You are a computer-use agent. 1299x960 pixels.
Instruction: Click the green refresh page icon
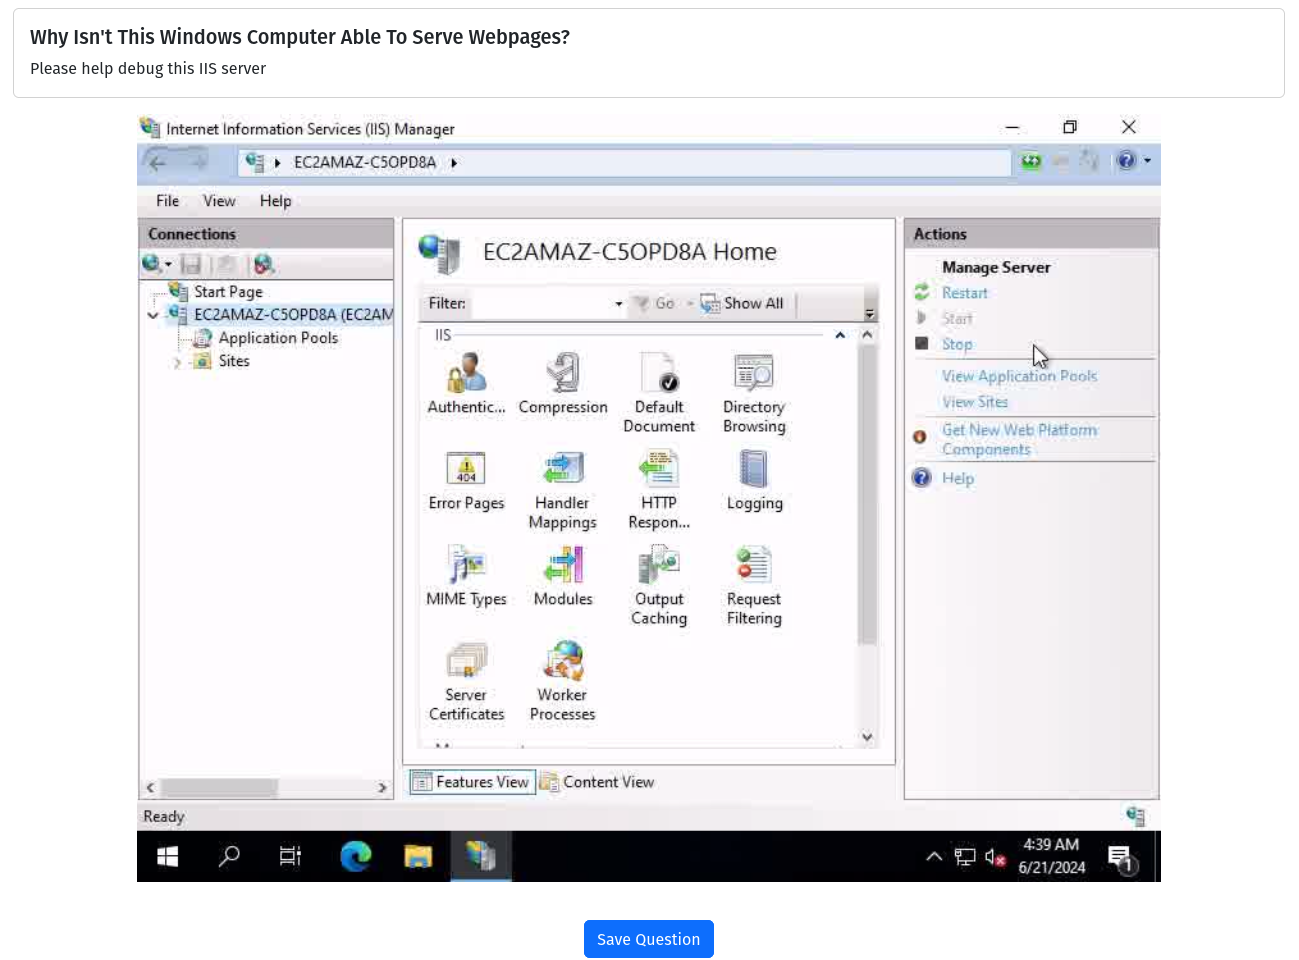tap(1031, 161)
